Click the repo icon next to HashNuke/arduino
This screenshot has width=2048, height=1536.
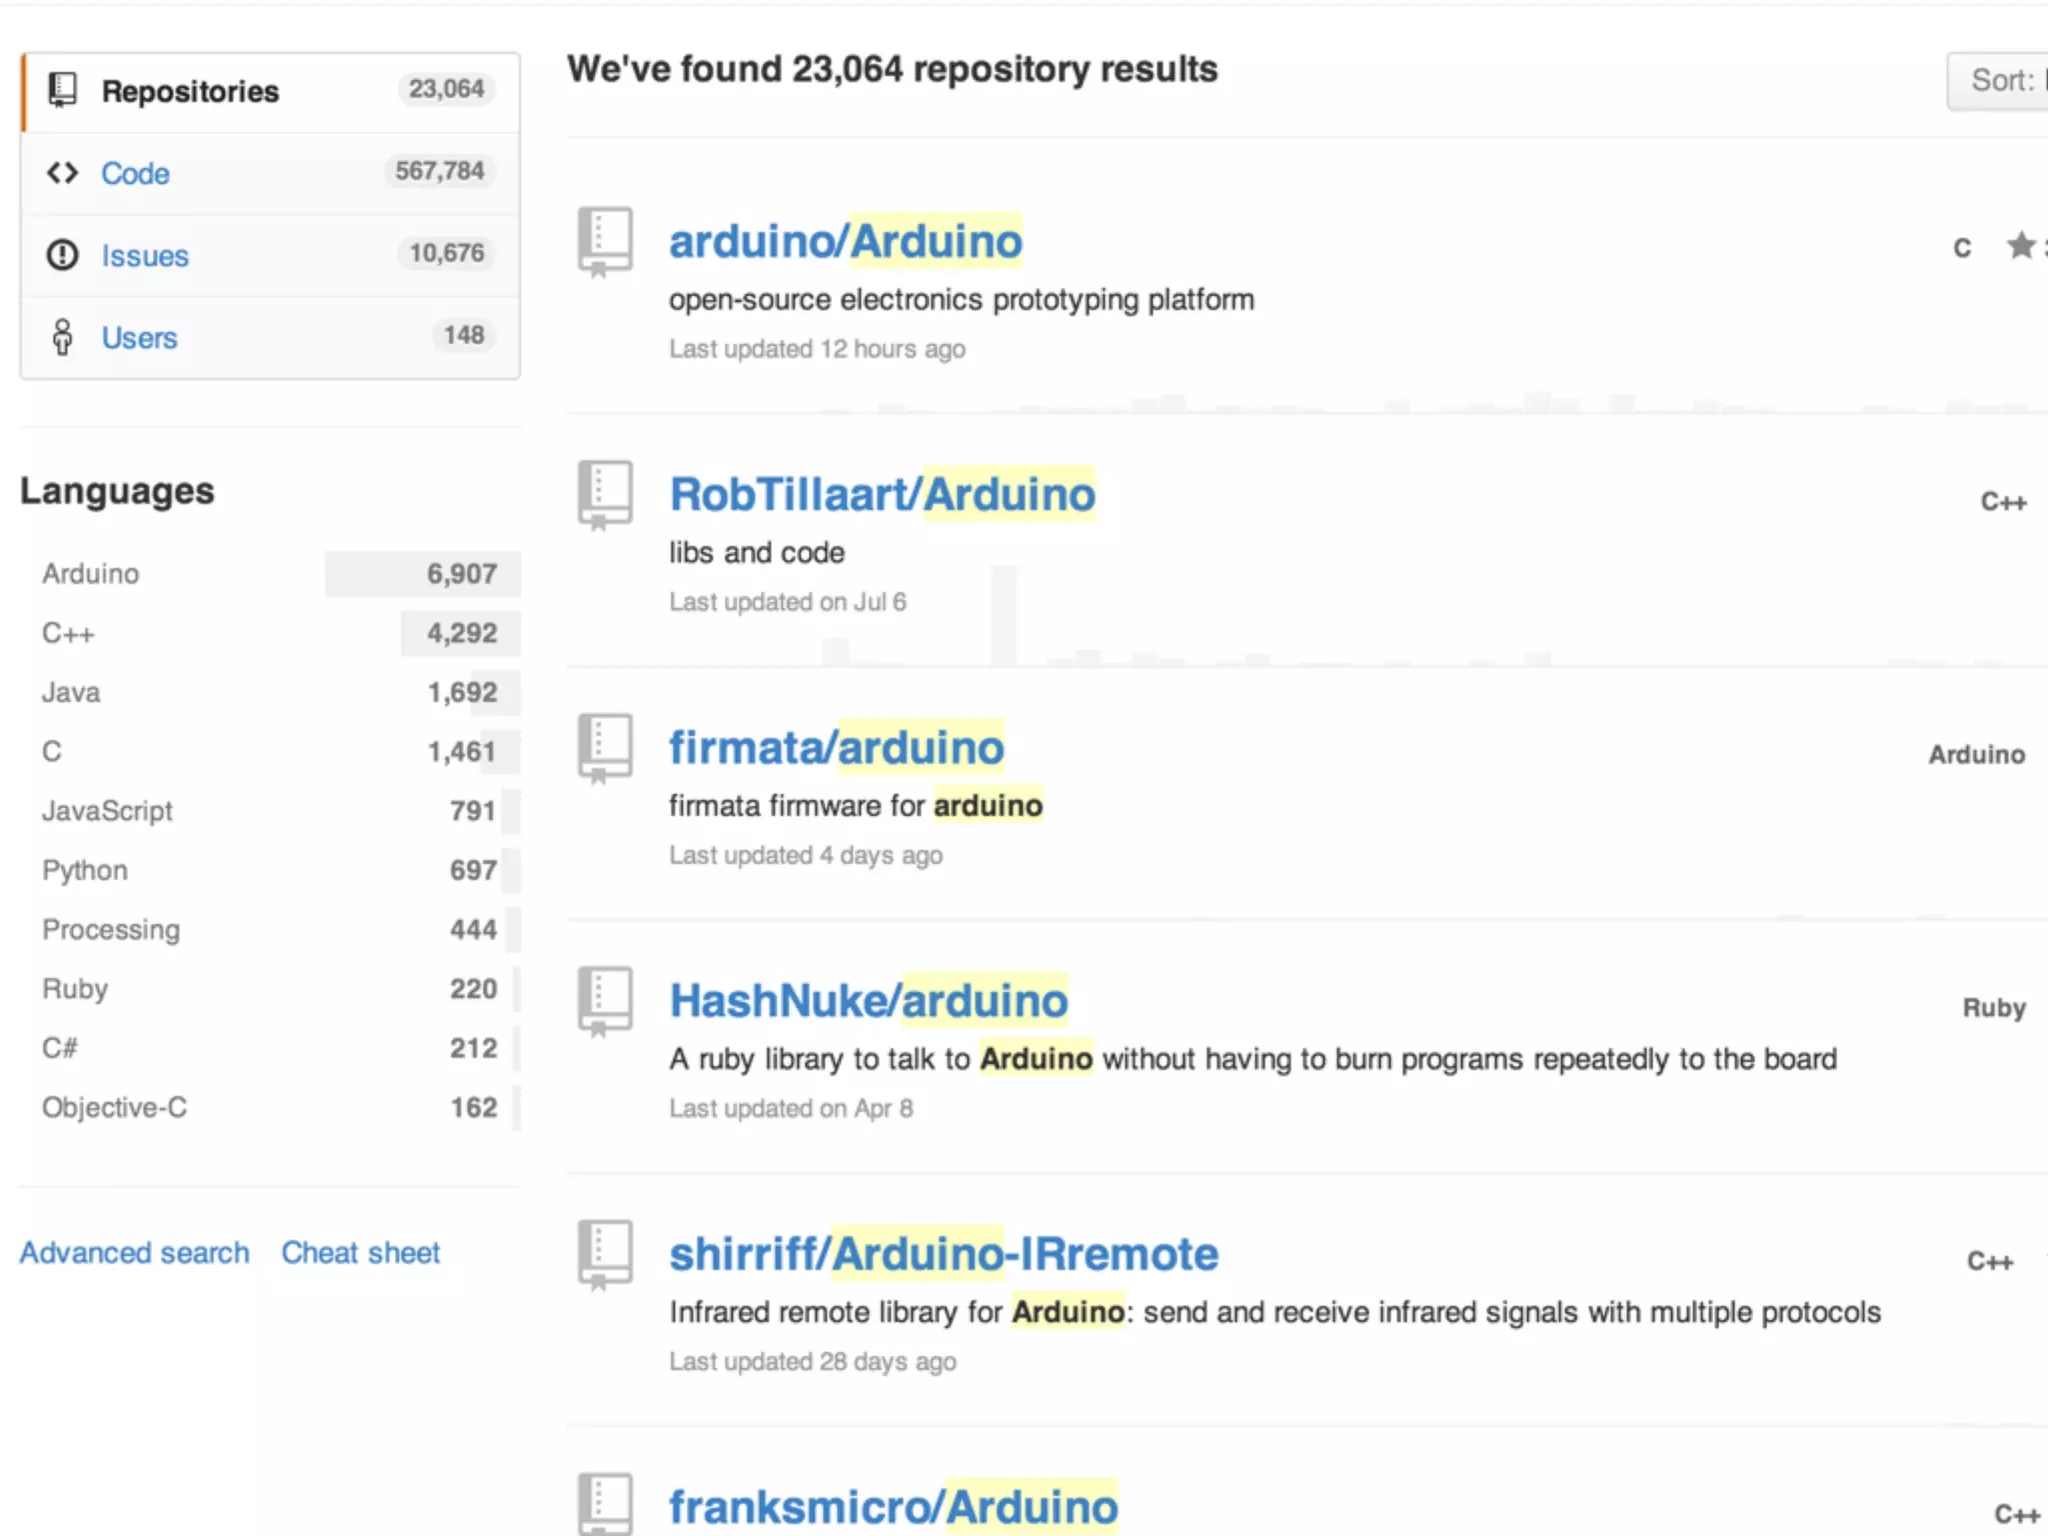point(604,1000)
